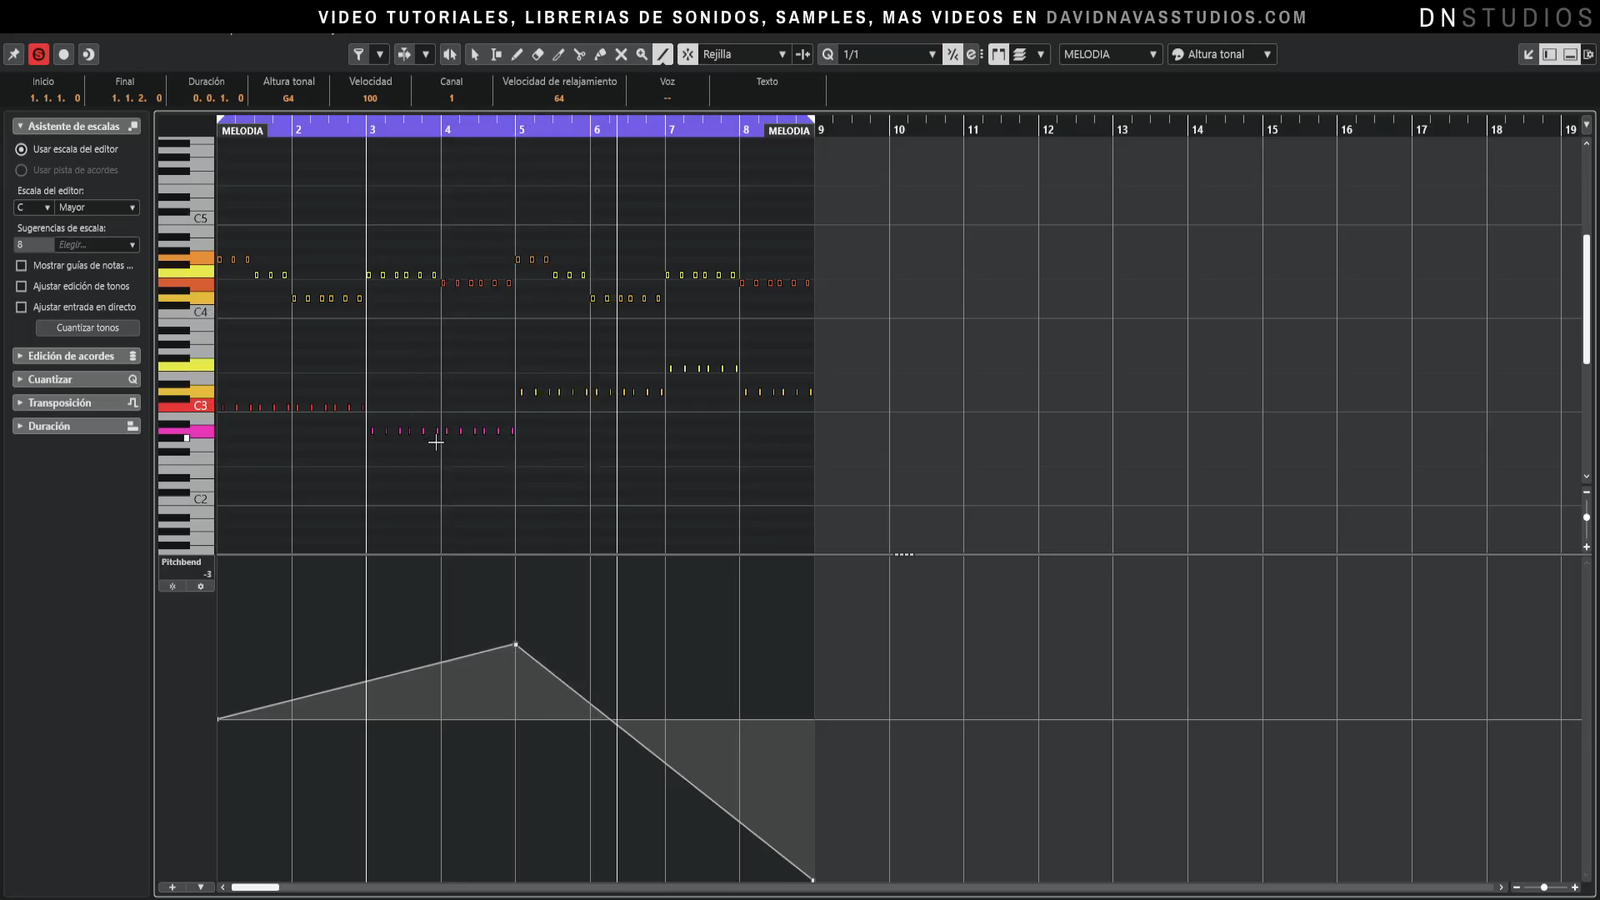Check Ajustar edición de tonos
This screenshot has width=1600, height=900.
pyautogui.click(x=21, y=287)
